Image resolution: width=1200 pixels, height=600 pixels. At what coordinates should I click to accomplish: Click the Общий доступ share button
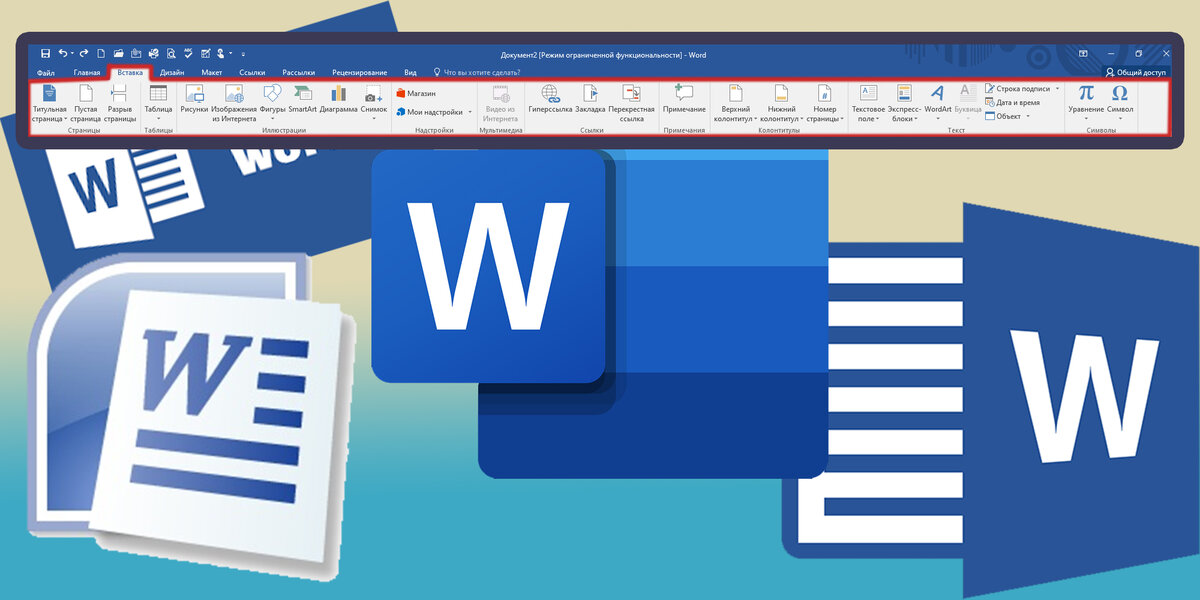pyautogui.click(x=1135, y=72)
